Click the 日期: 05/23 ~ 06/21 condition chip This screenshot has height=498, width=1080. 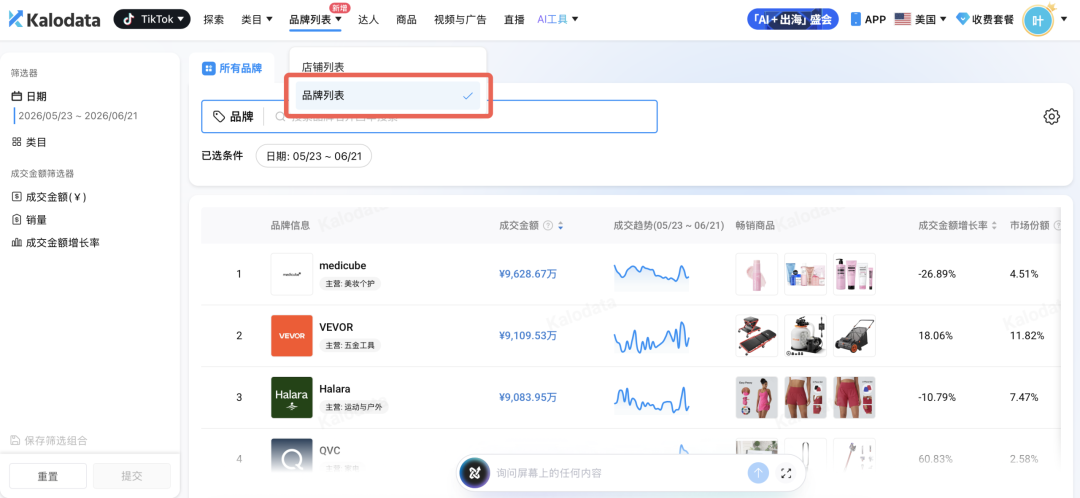click(x=313, y=156)
